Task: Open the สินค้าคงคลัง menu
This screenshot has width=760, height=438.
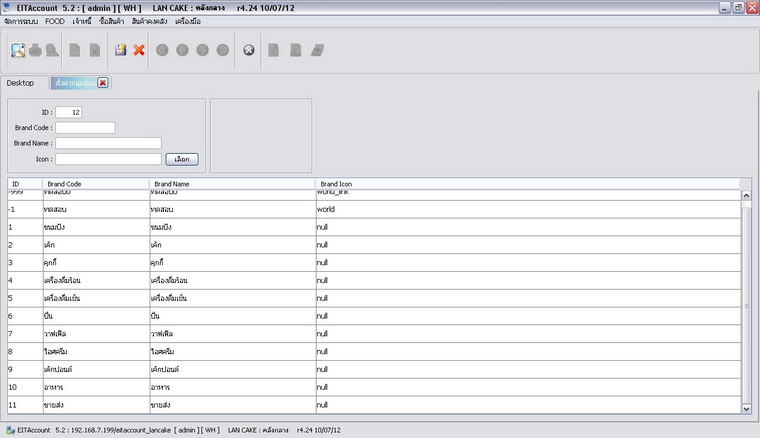Action: (x=149, y=21)
